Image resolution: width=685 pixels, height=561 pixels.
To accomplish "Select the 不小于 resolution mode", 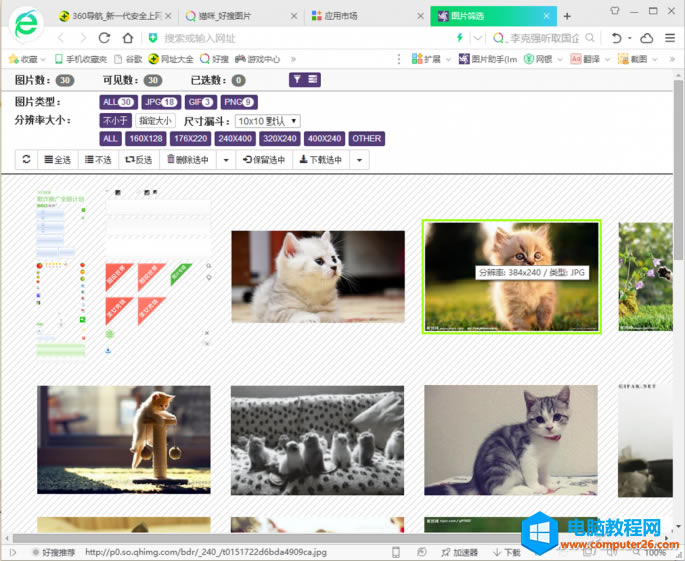I will 115,121.
